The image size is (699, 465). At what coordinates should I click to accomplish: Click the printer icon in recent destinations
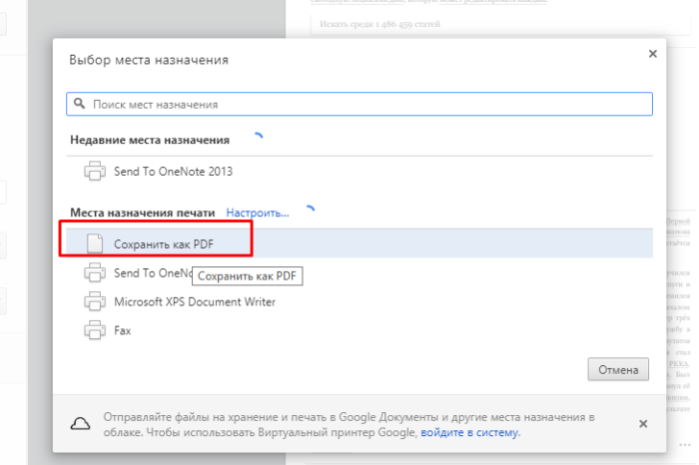coord(95,171)
